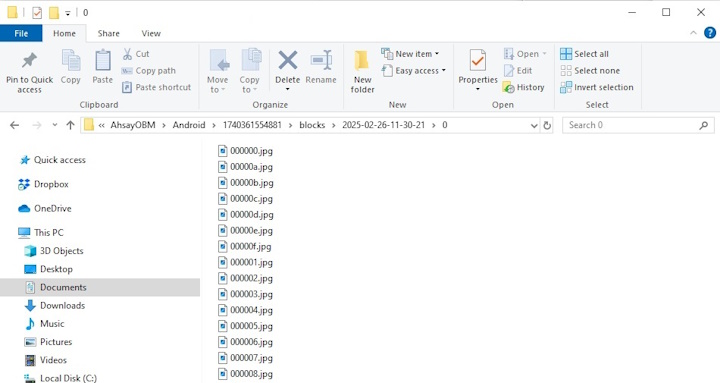Create a New folder from the ribbon
The image size is (720, 383).
point(362,72)
